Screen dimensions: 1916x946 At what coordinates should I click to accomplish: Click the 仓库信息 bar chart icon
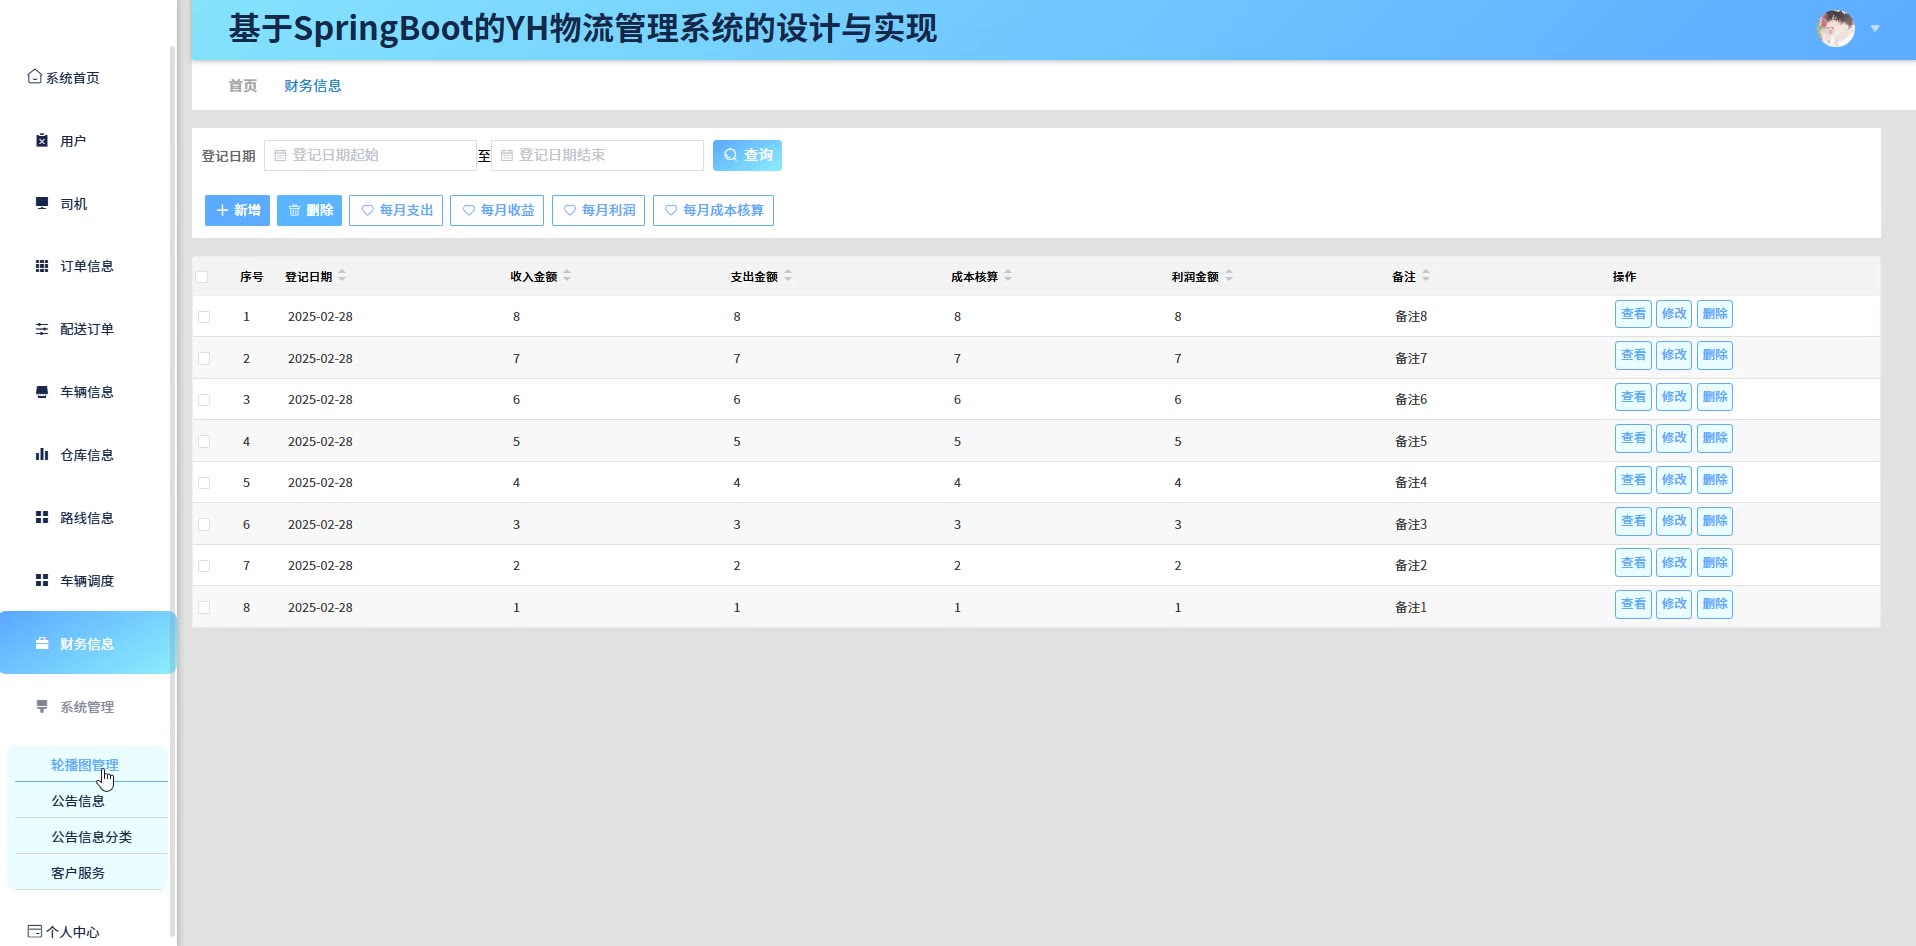pos(42,455)
